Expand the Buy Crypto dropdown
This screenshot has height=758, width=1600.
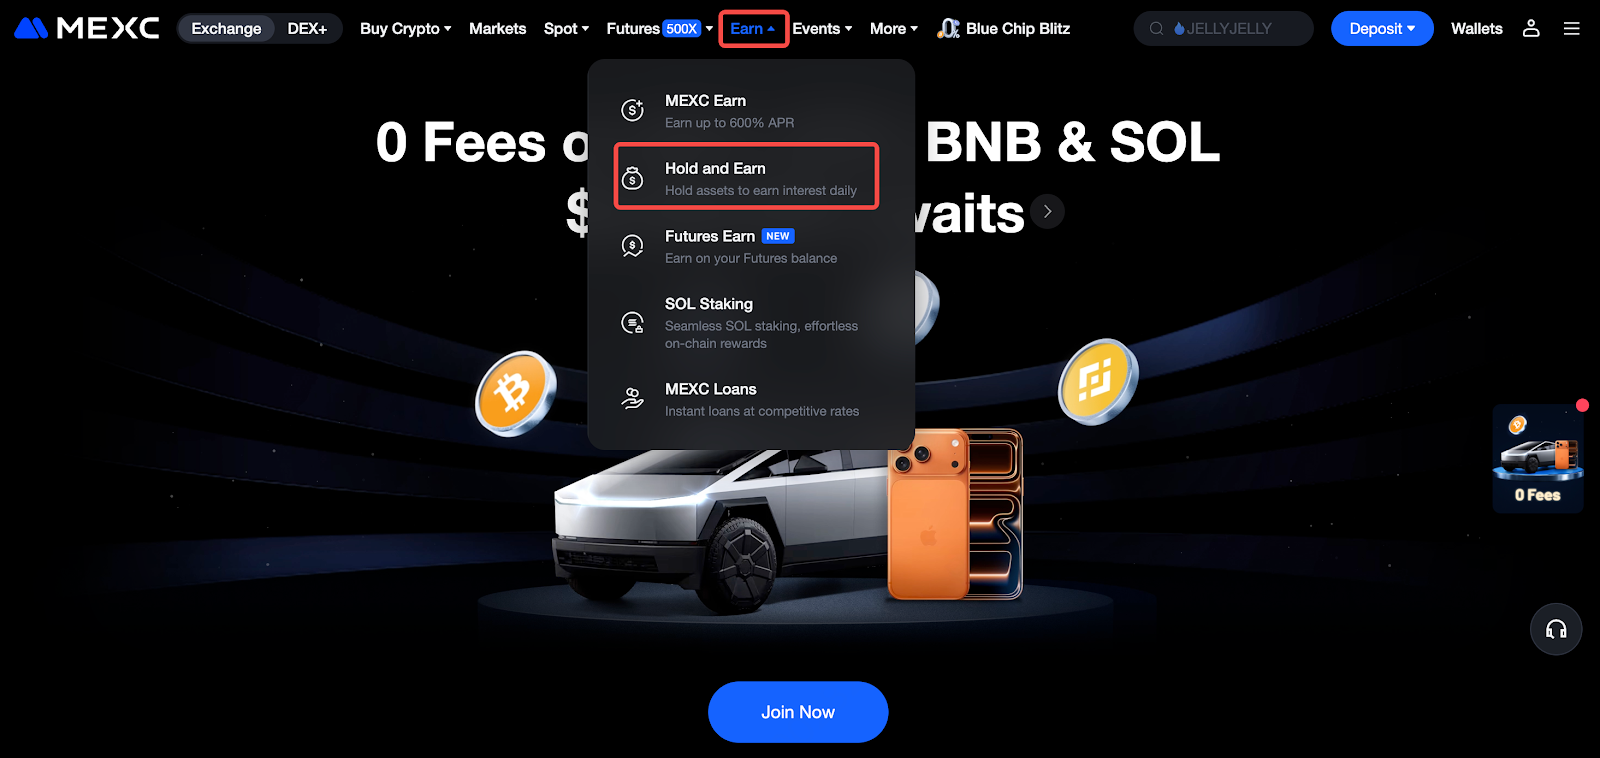pos(406,28)
